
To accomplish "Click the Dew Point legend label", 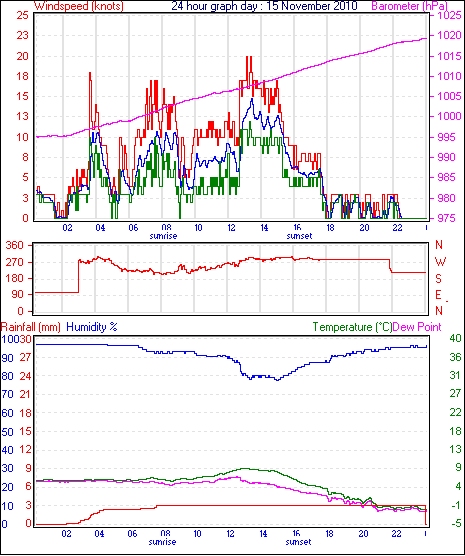I will pos(417,327).
